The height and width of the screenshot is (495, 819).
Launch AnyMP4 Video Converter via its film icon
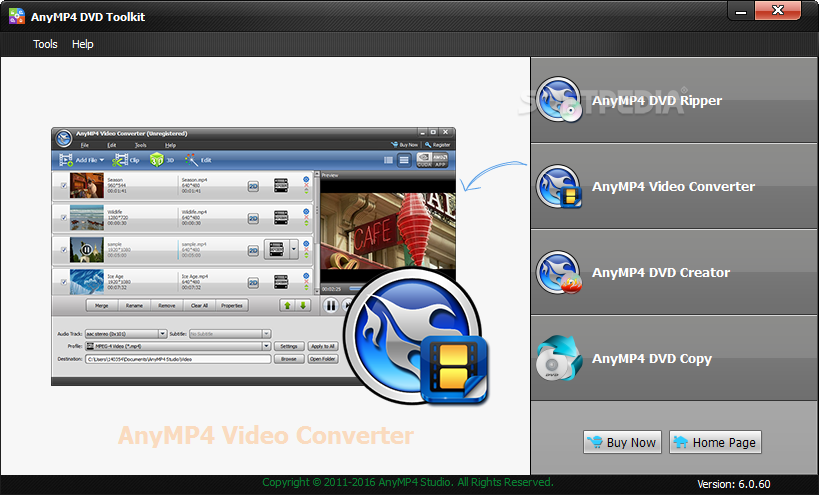point(559,186)
